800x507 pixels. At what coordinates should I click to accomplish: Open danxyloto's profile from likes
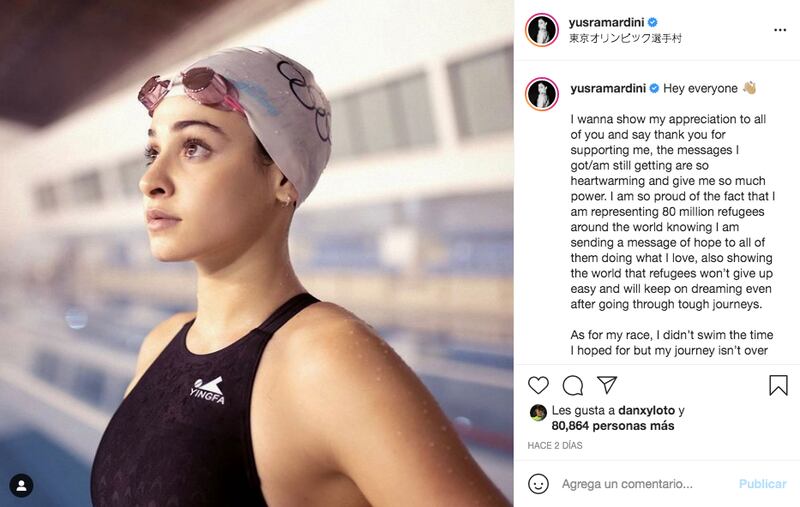[x=646, y=410]
